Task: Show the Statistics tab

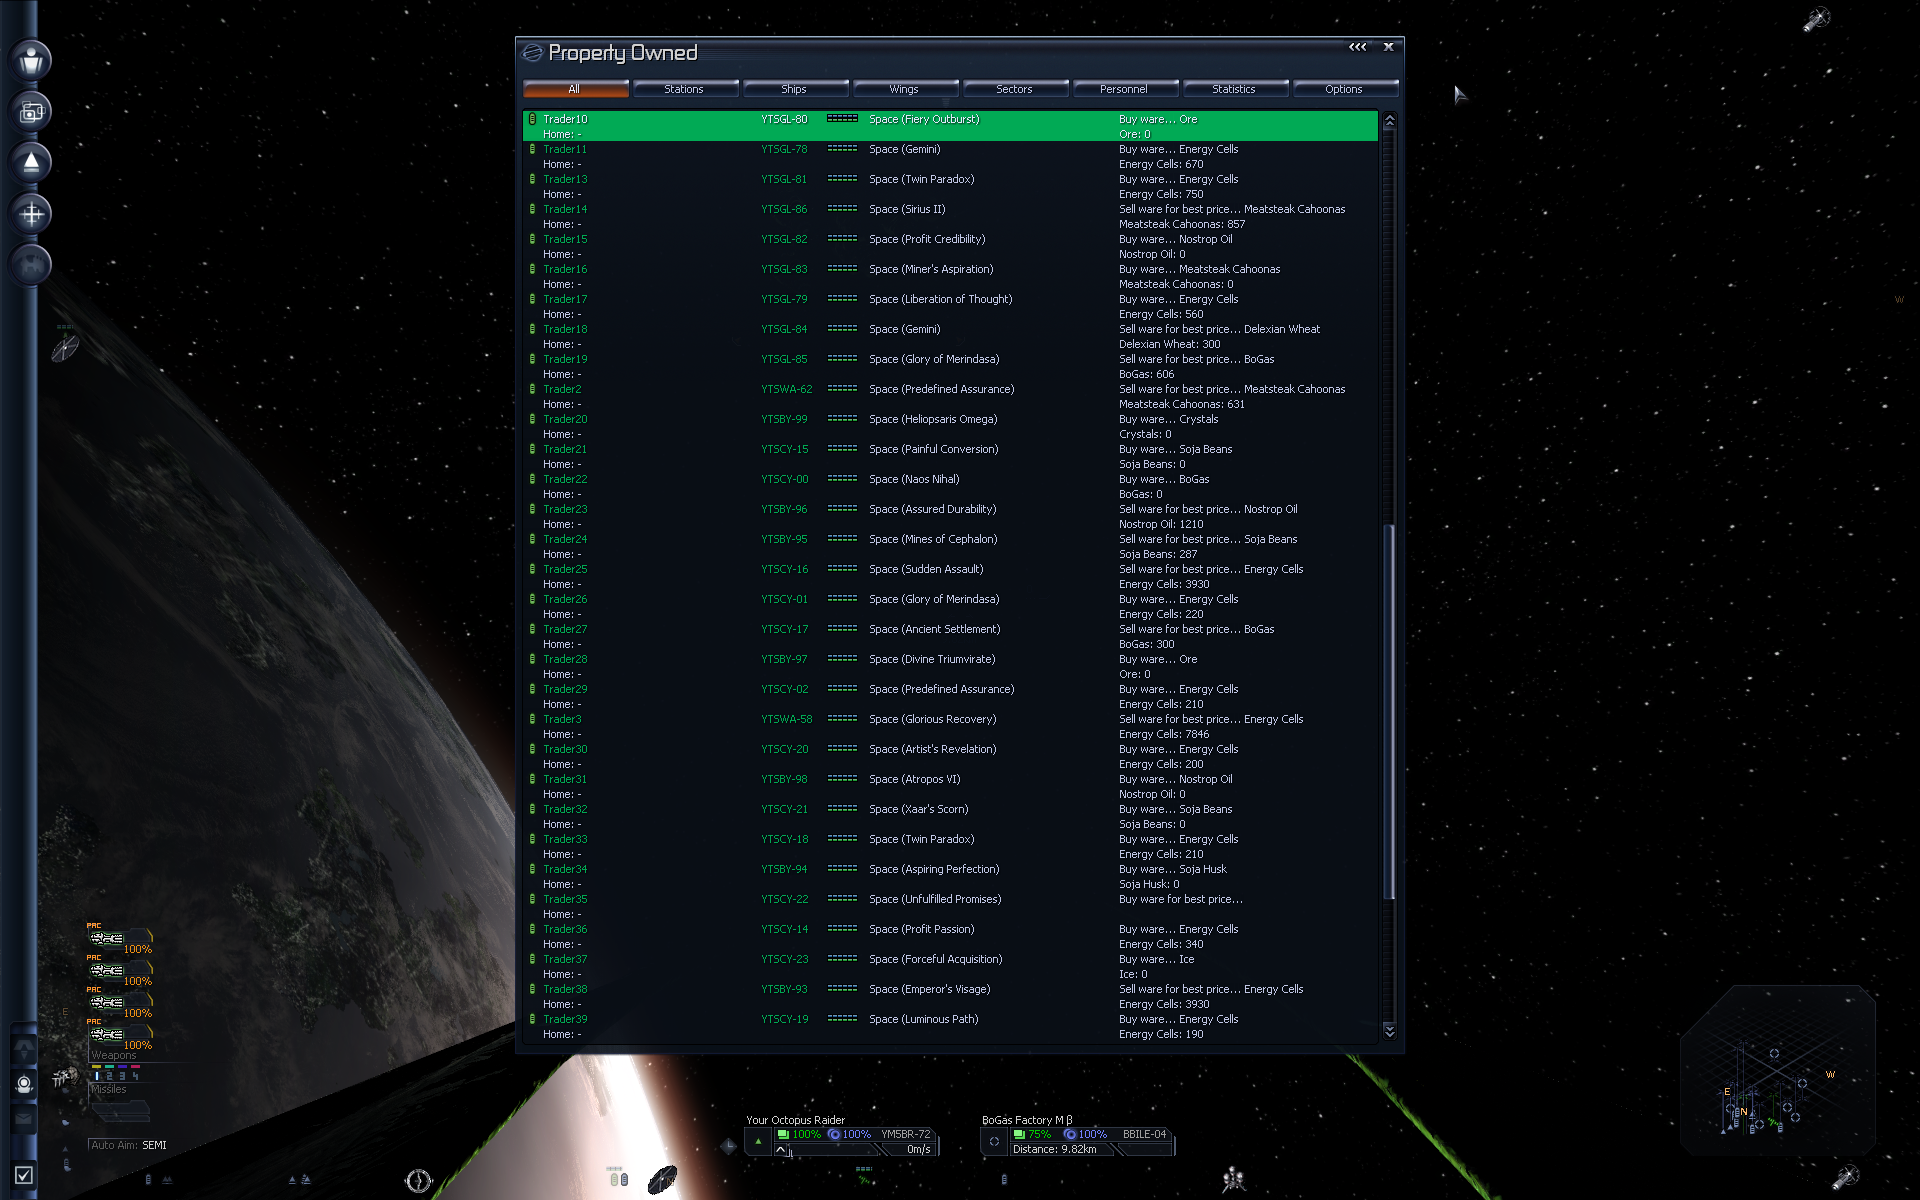Action: pos(1235,89)
